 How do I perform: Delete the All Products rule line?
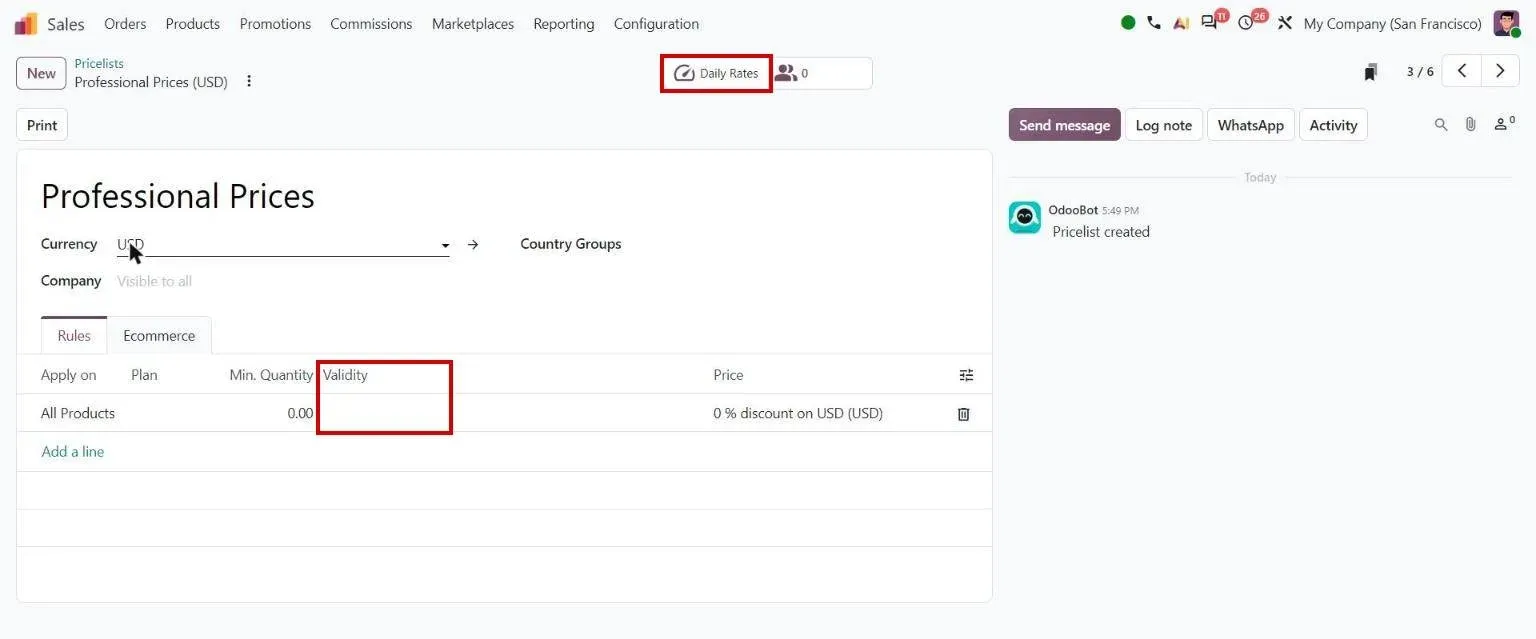point(964,413)
